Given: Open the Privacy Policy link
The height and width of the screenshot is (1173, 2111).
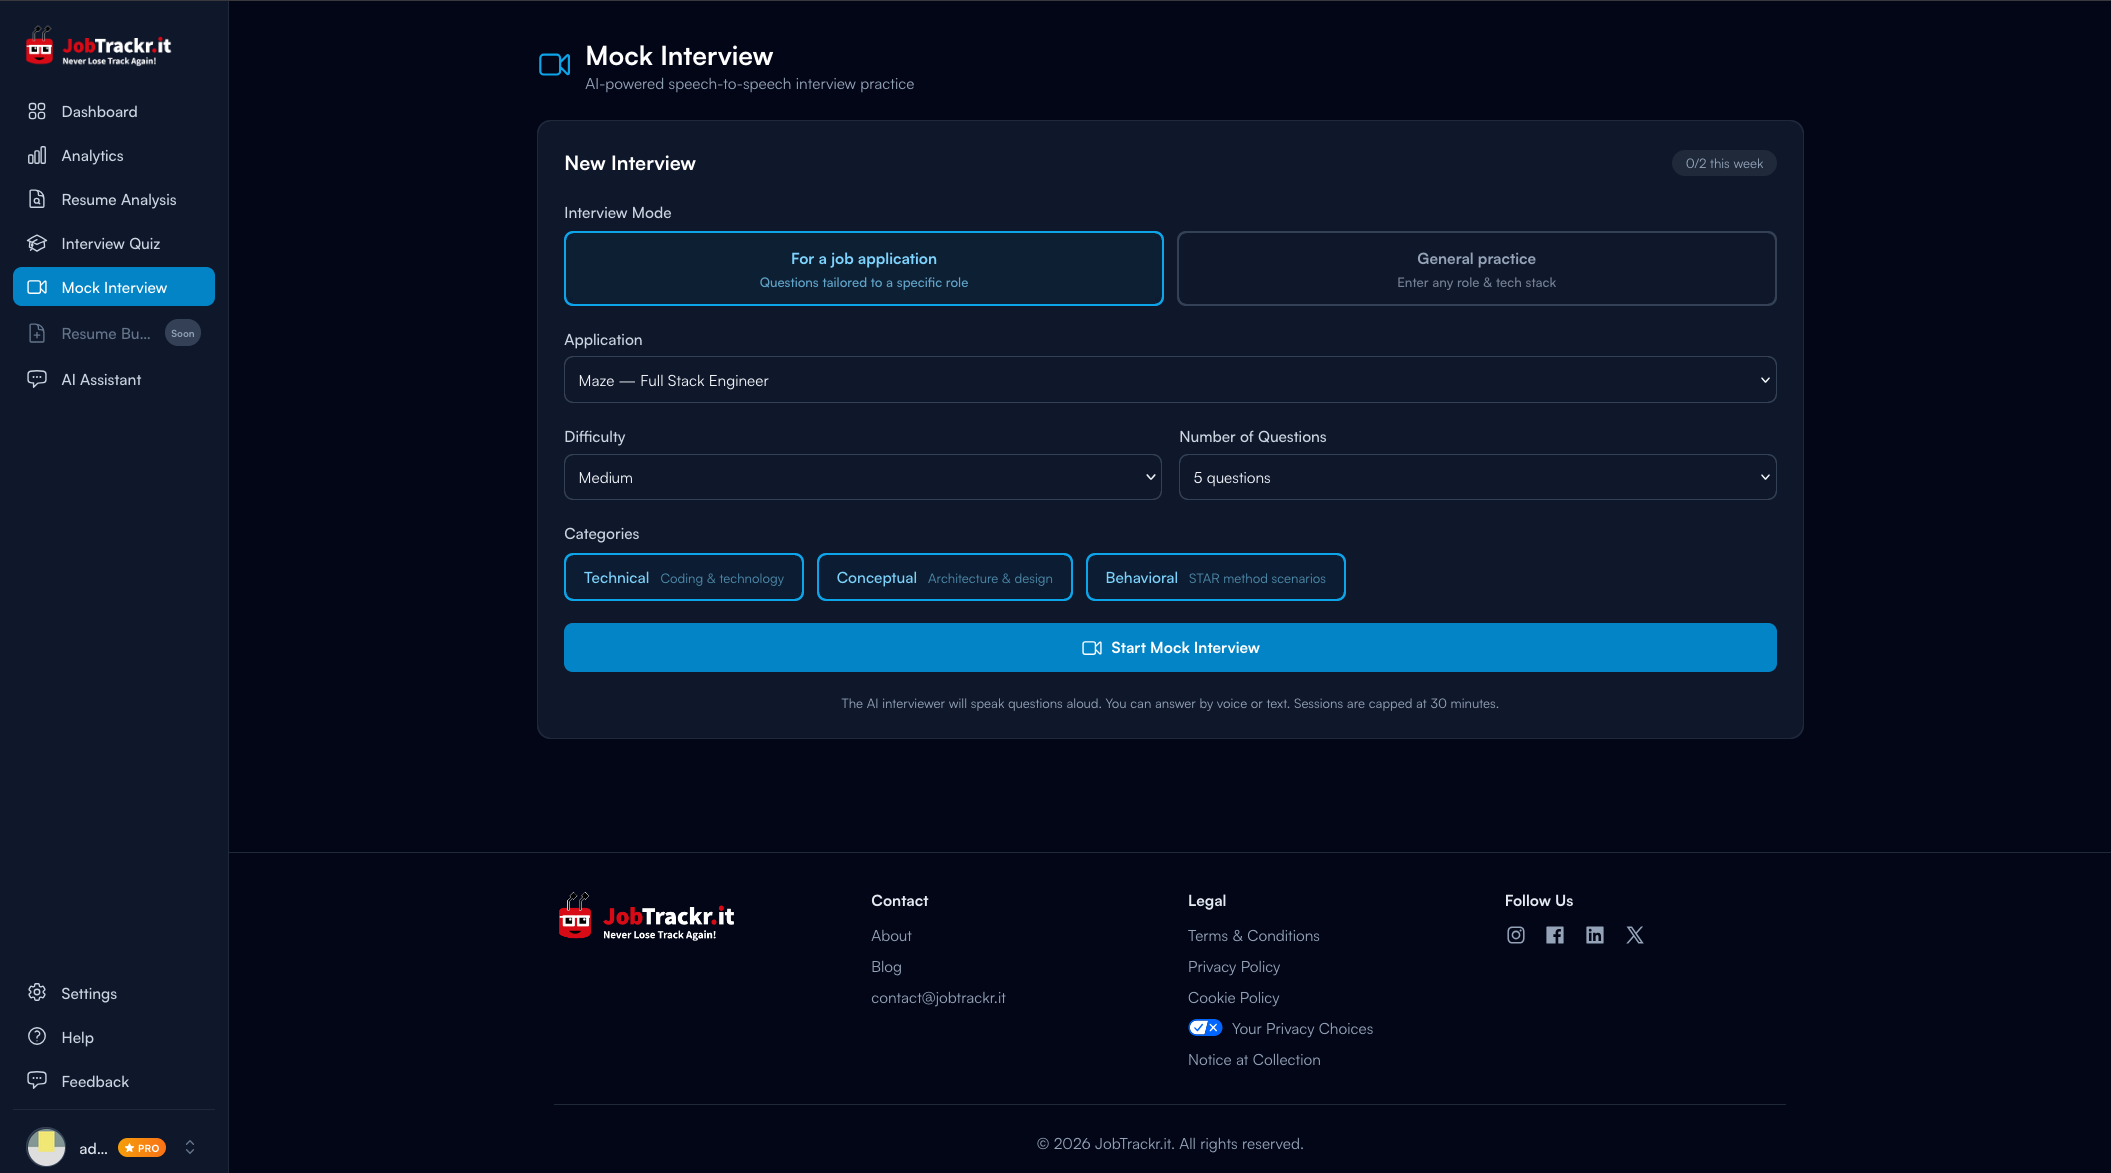Looking at the screenshot, I should 1233,966.
